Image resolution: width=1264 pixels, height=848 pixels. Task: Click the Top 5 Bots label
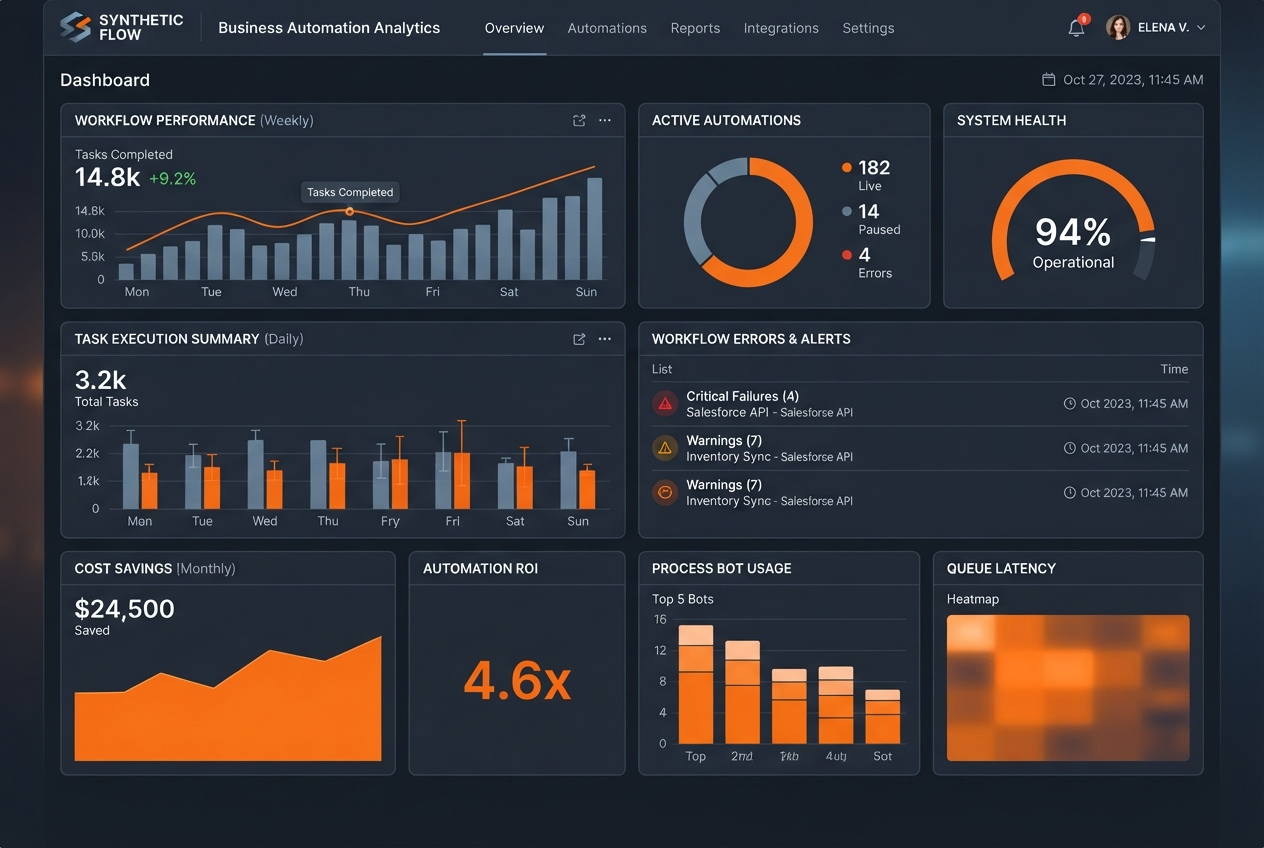coord(683,599)
